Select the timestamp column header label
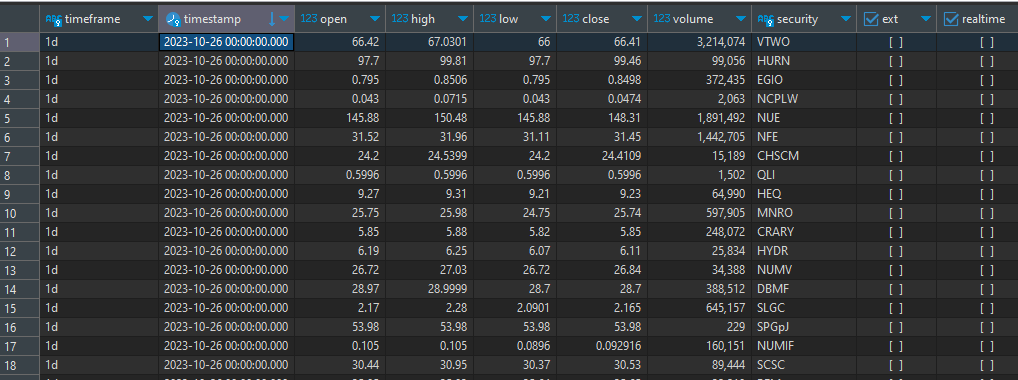1018x380 pixels. (x=212, y=19)
